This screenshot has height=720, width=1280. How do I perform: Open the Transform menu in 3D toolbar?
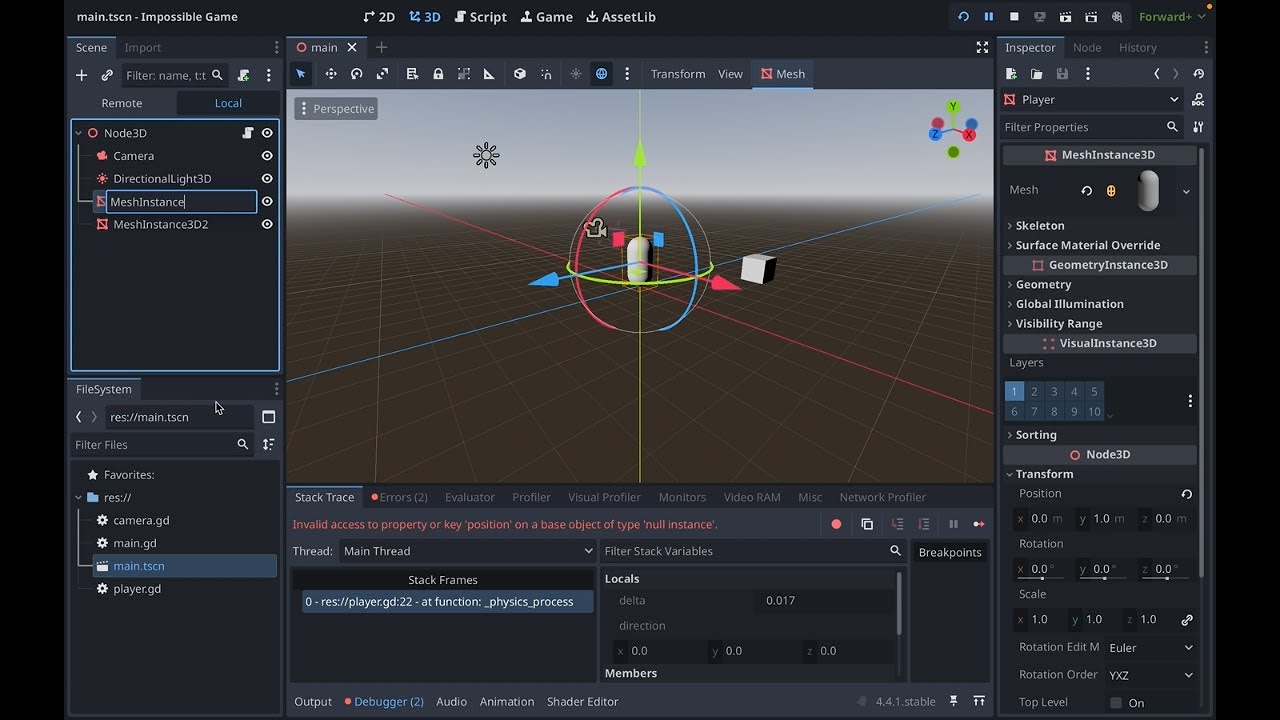678,74
